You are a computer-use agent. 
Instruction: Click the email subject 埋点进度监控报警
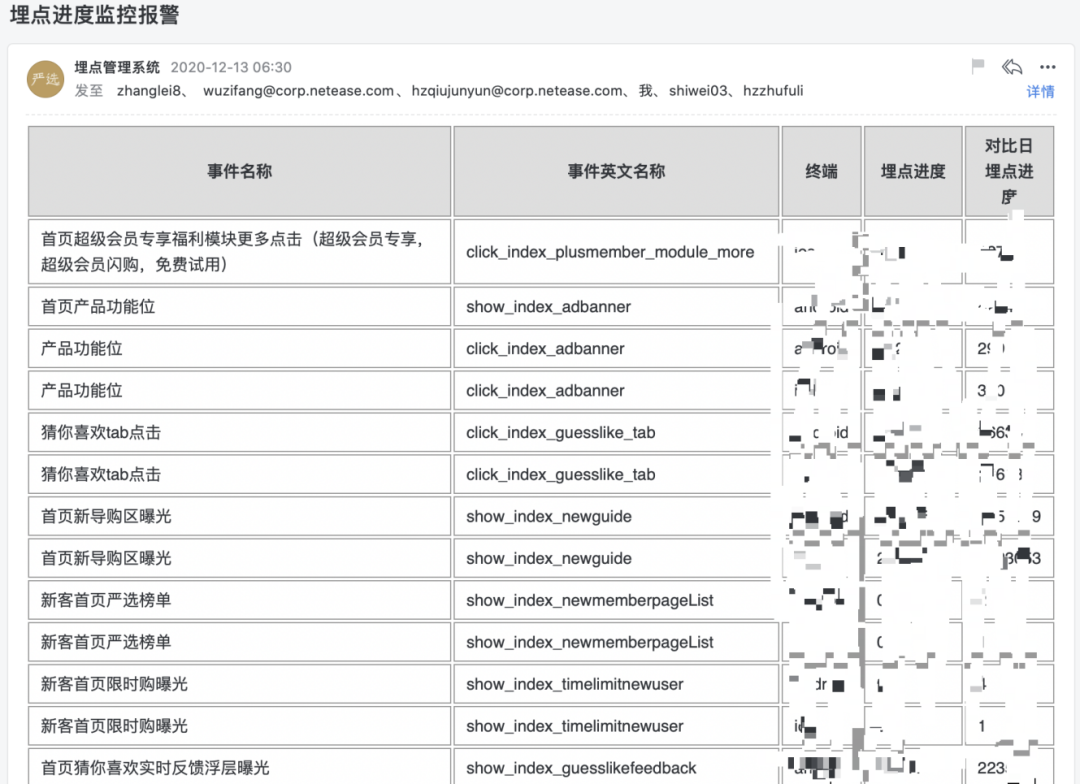coord(94,14)
